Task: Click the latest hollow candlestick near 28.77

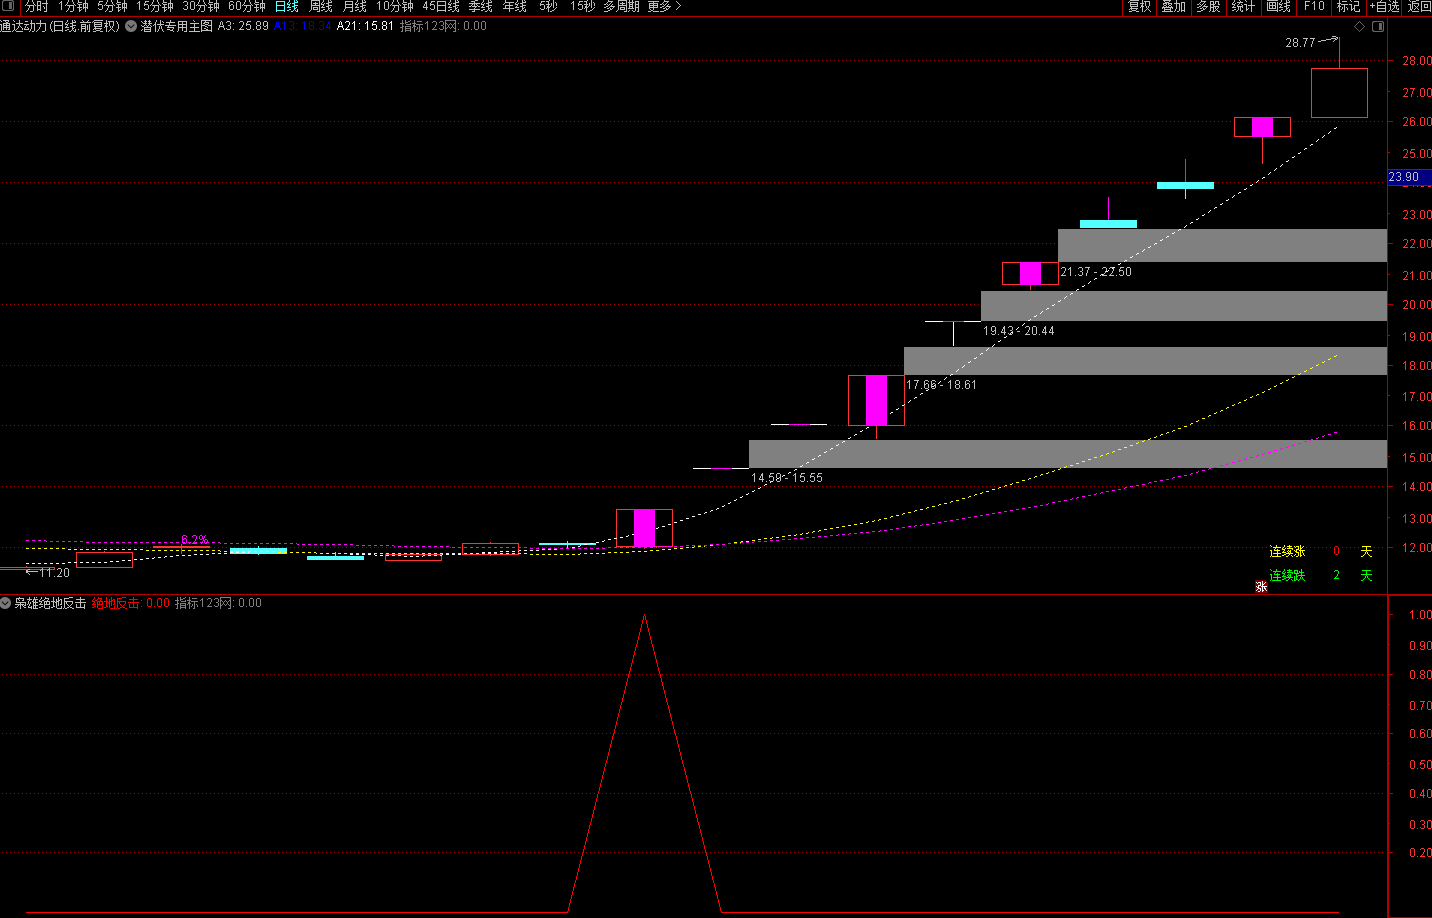Action: click(x=1339, y=93)
